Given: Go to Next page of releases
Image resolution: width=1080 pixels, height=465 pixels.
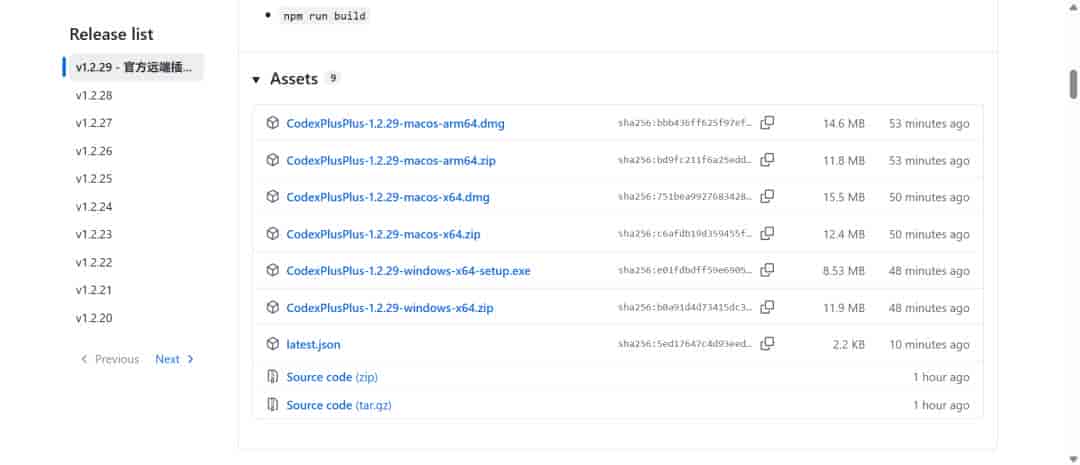Looking at the screenshot, I should tap(174, 359).
